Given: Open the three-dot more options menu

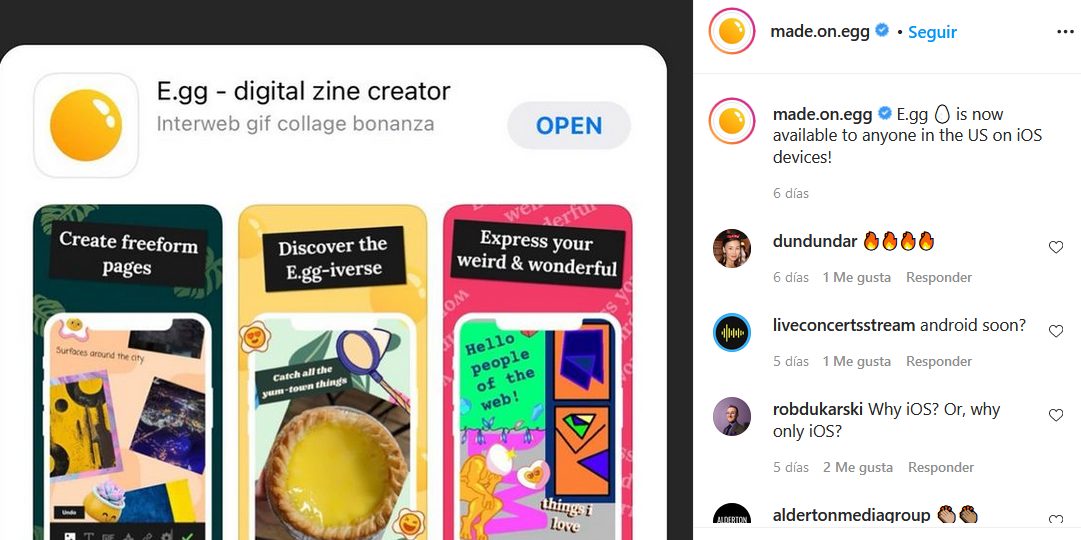Looking at the screenshot, I should point(1064,32).
